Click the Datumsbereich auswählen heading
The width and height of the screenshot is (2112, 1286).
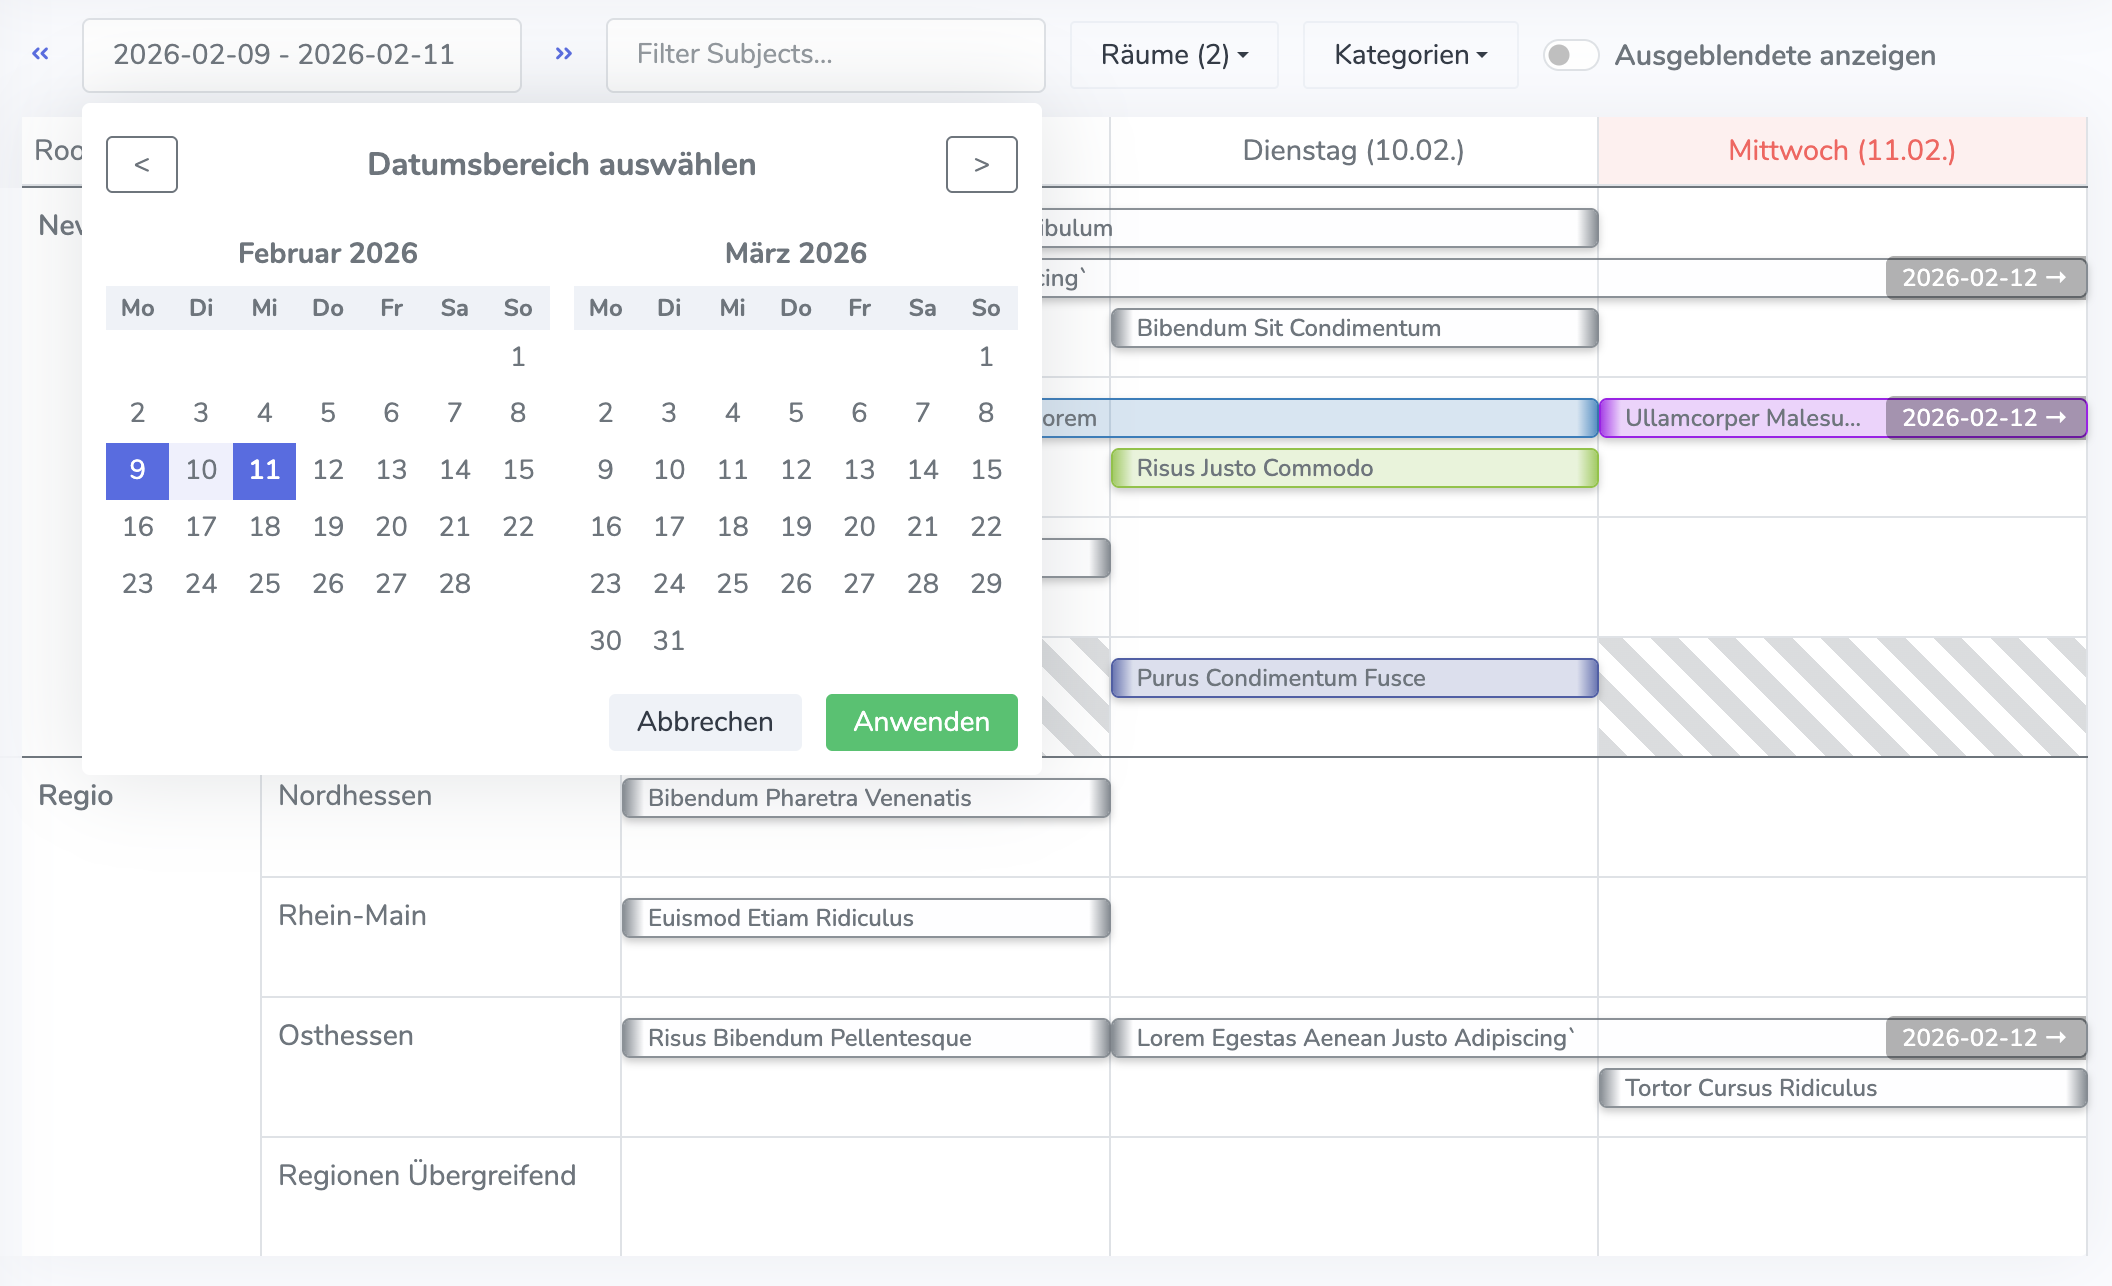click(562, 164)
